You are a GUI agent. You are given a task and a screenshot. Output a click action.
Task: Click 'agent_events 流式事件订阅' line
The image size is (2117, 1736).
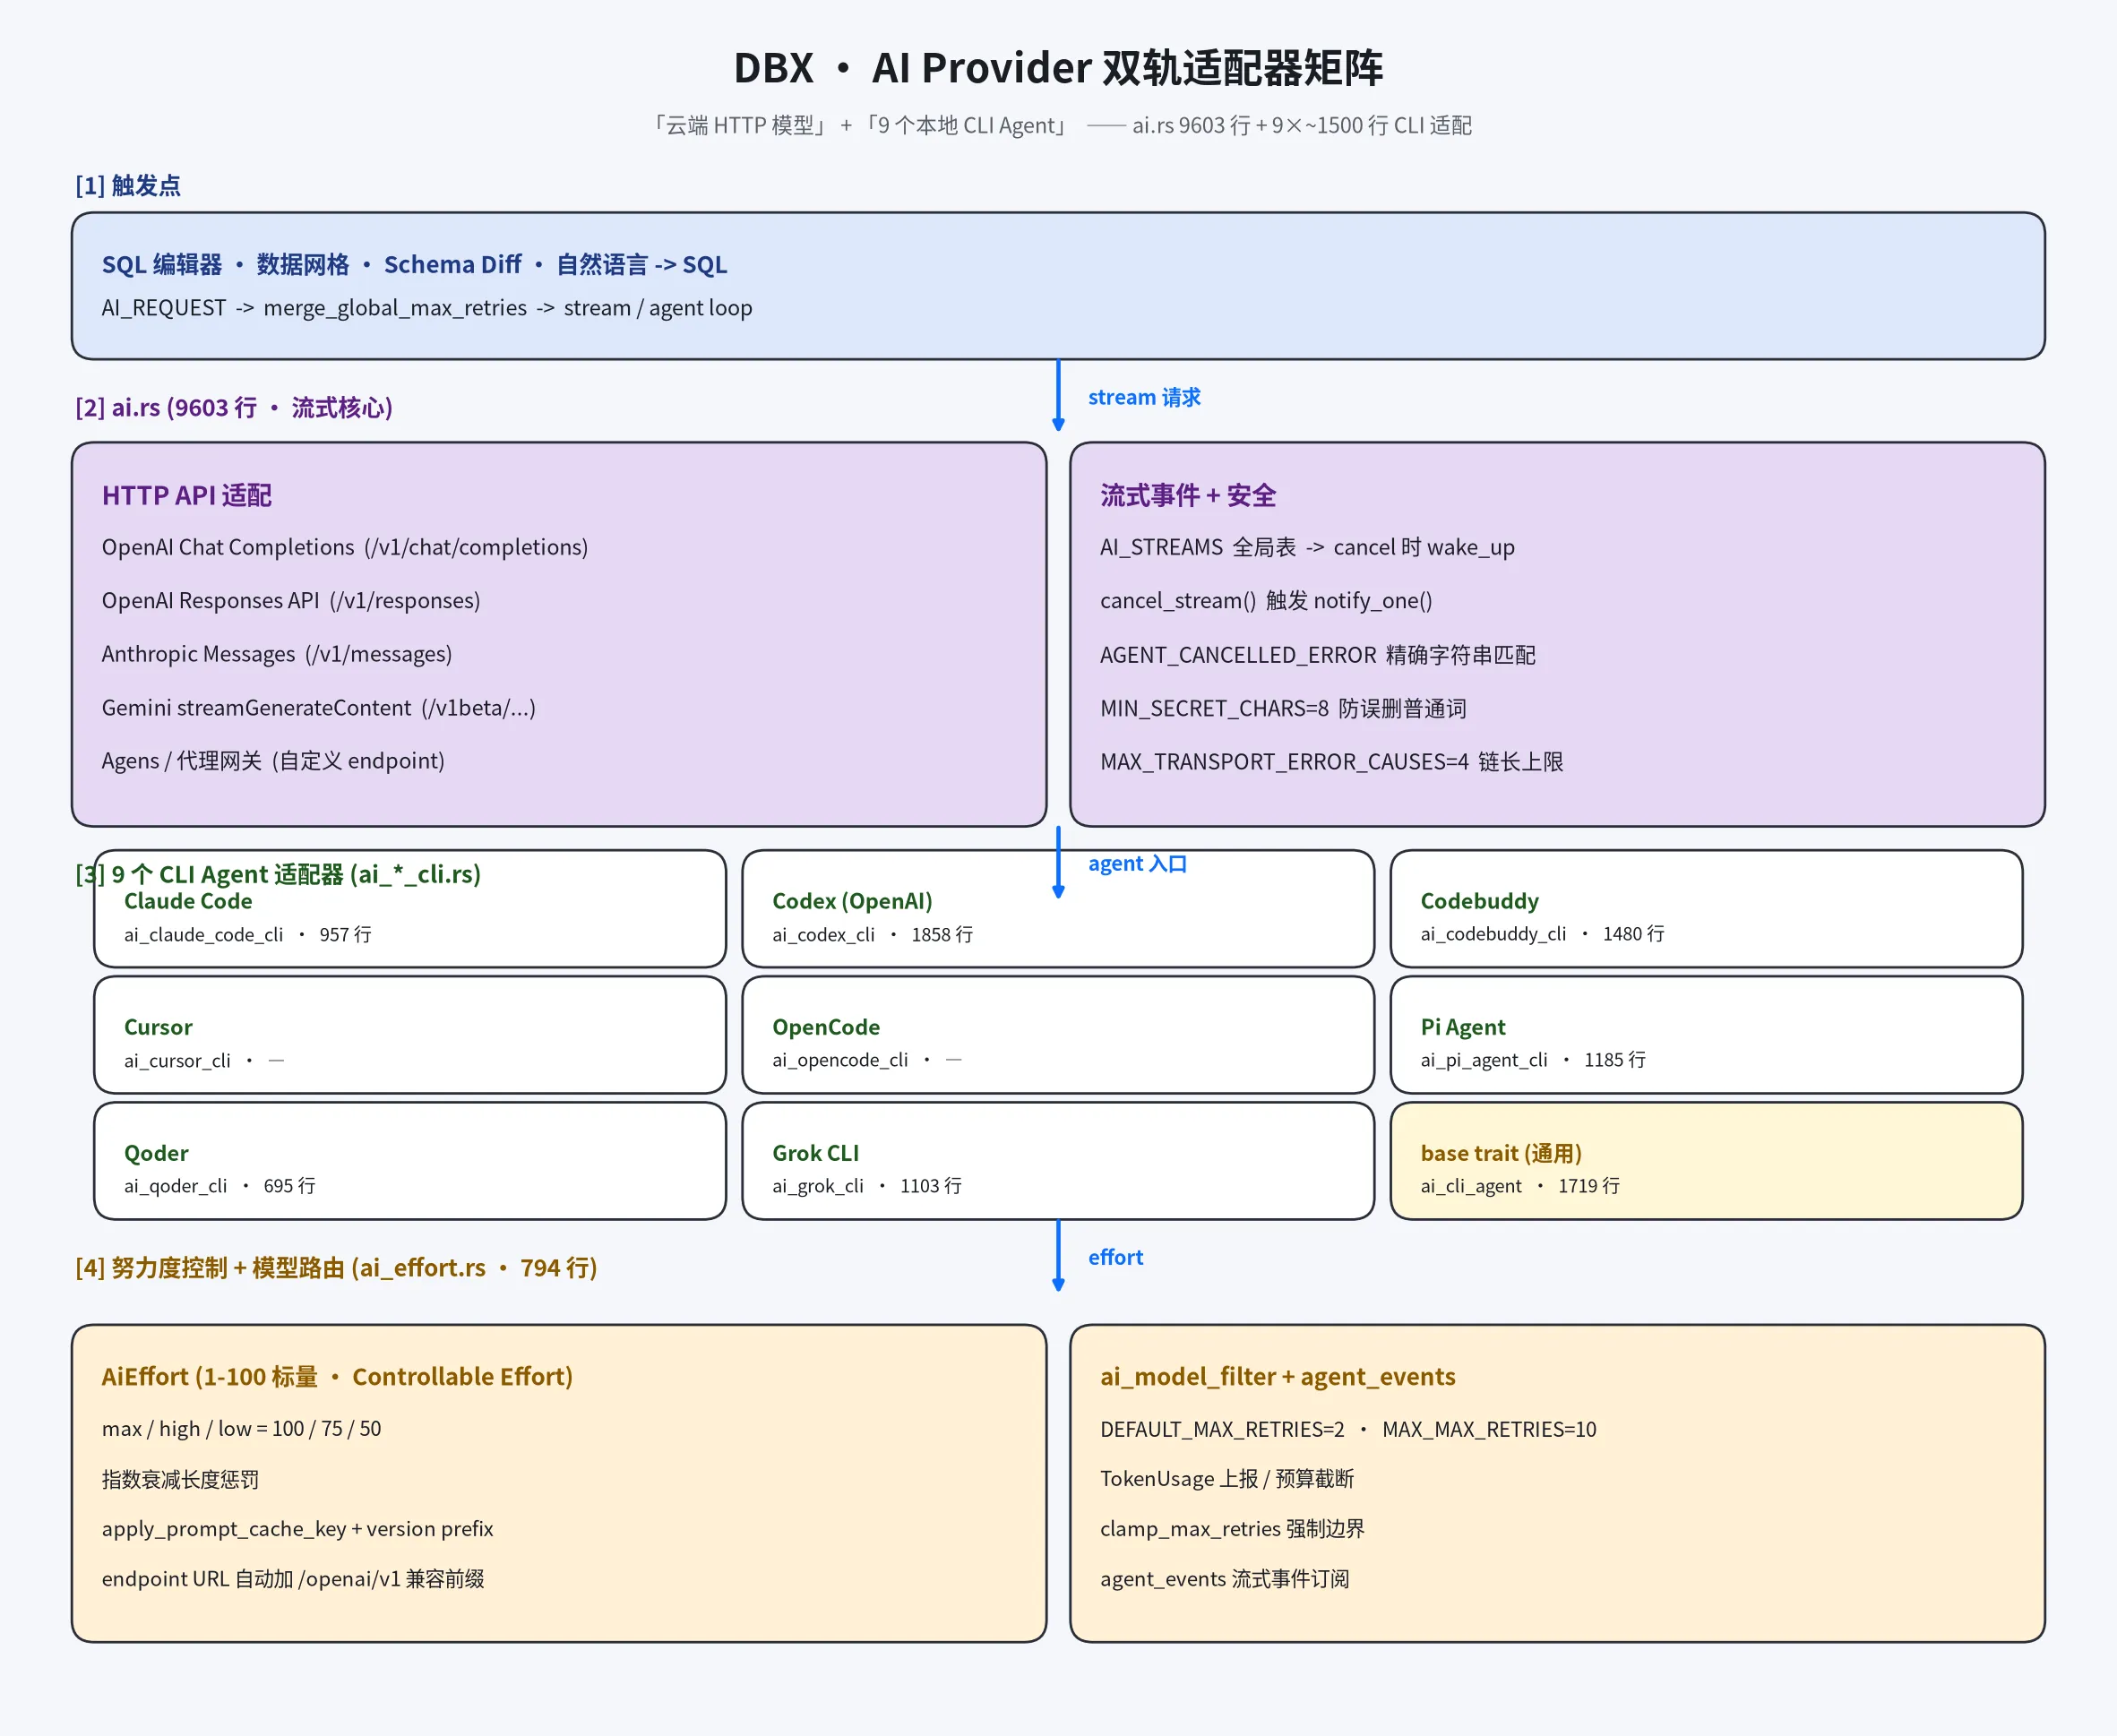1225,1579
